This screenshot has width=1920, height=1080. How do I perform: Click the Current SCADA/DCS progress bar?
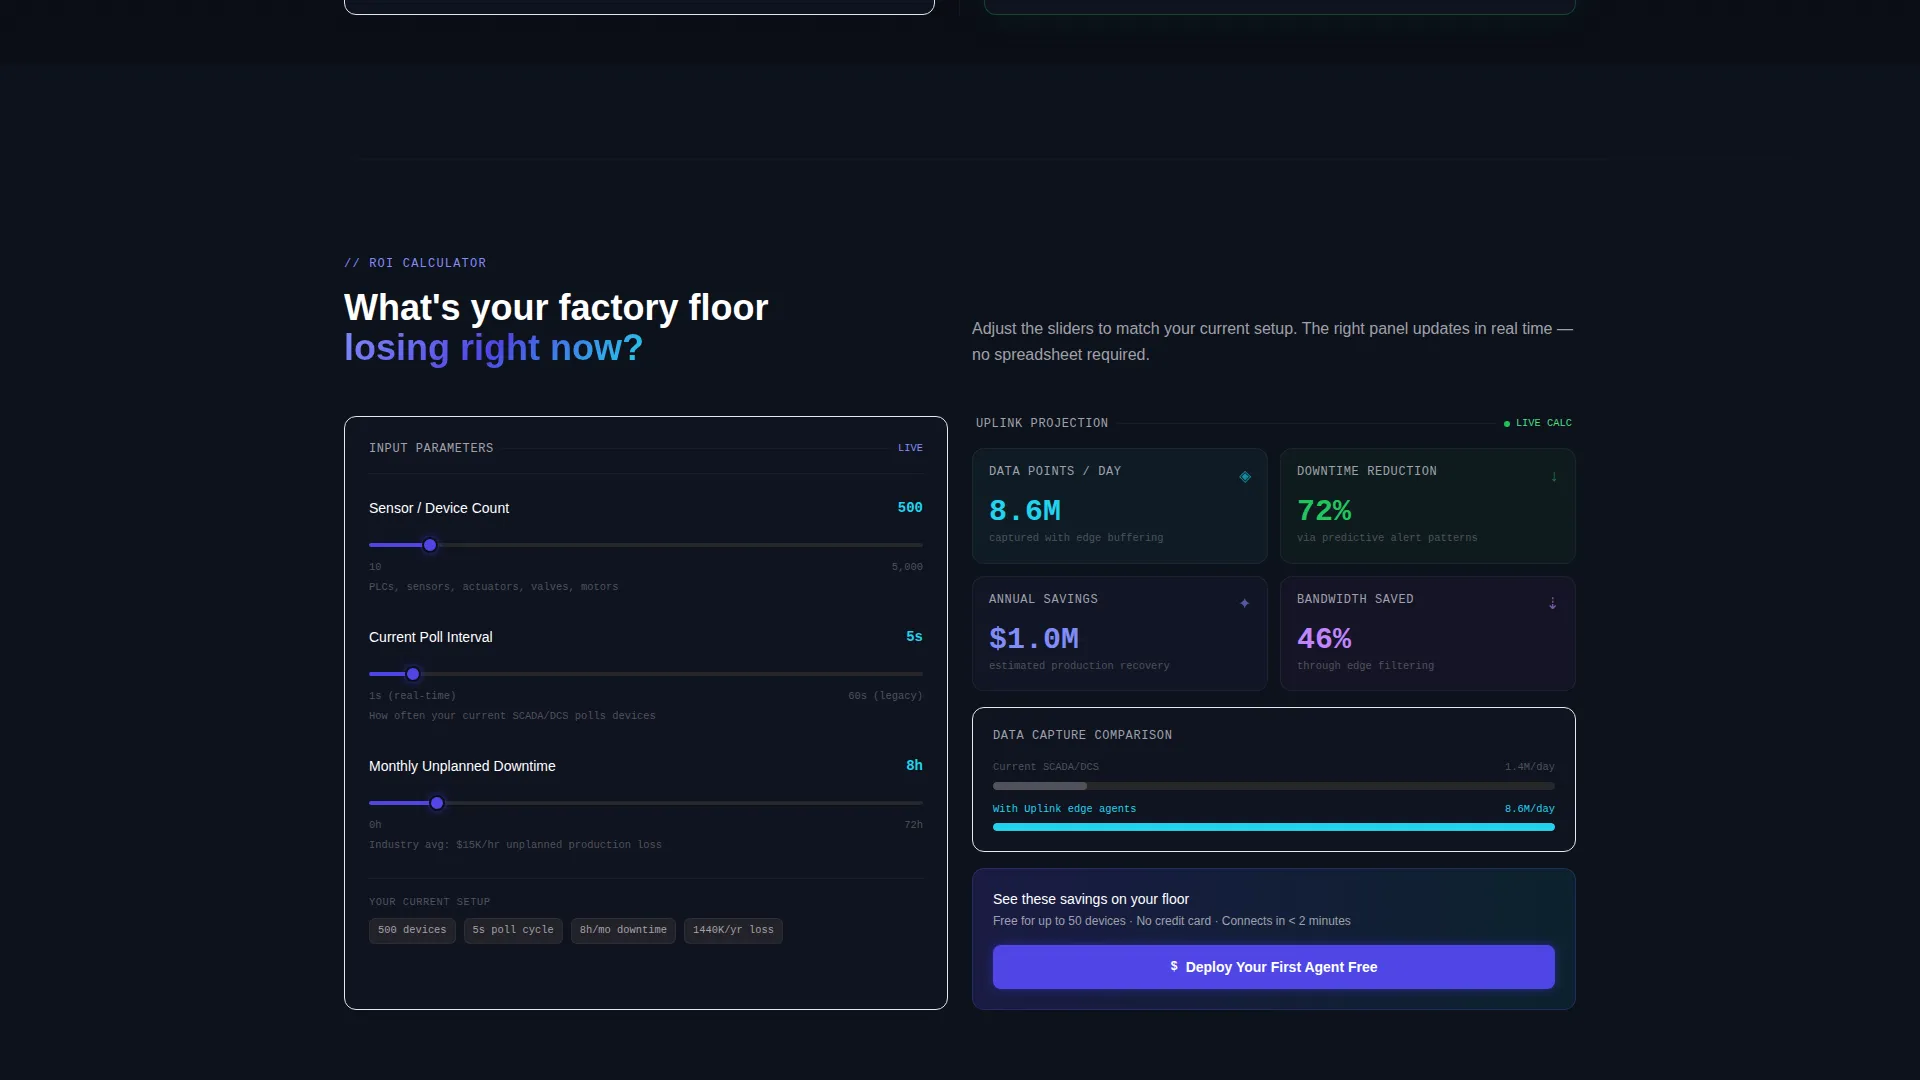[1273, 786]
